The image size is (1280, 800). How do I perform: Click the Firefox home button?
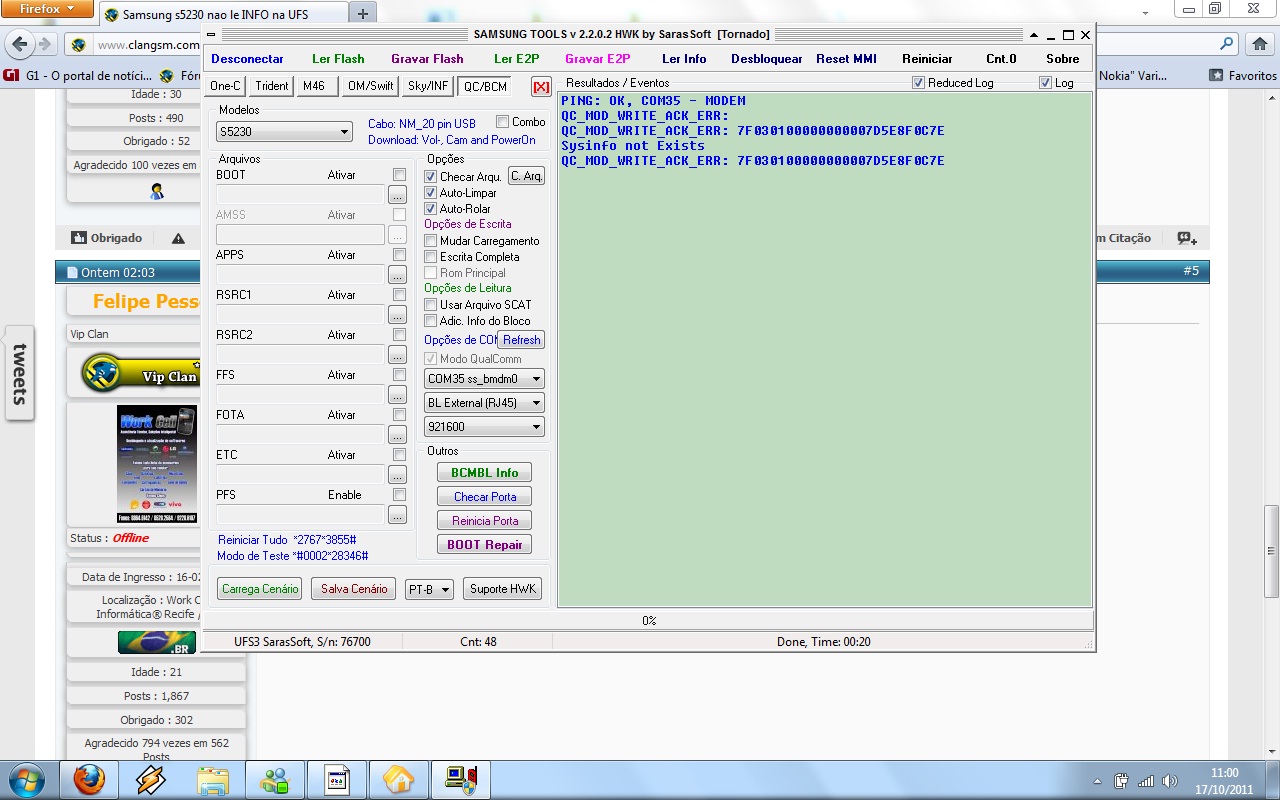click(x=1259, y=45)
